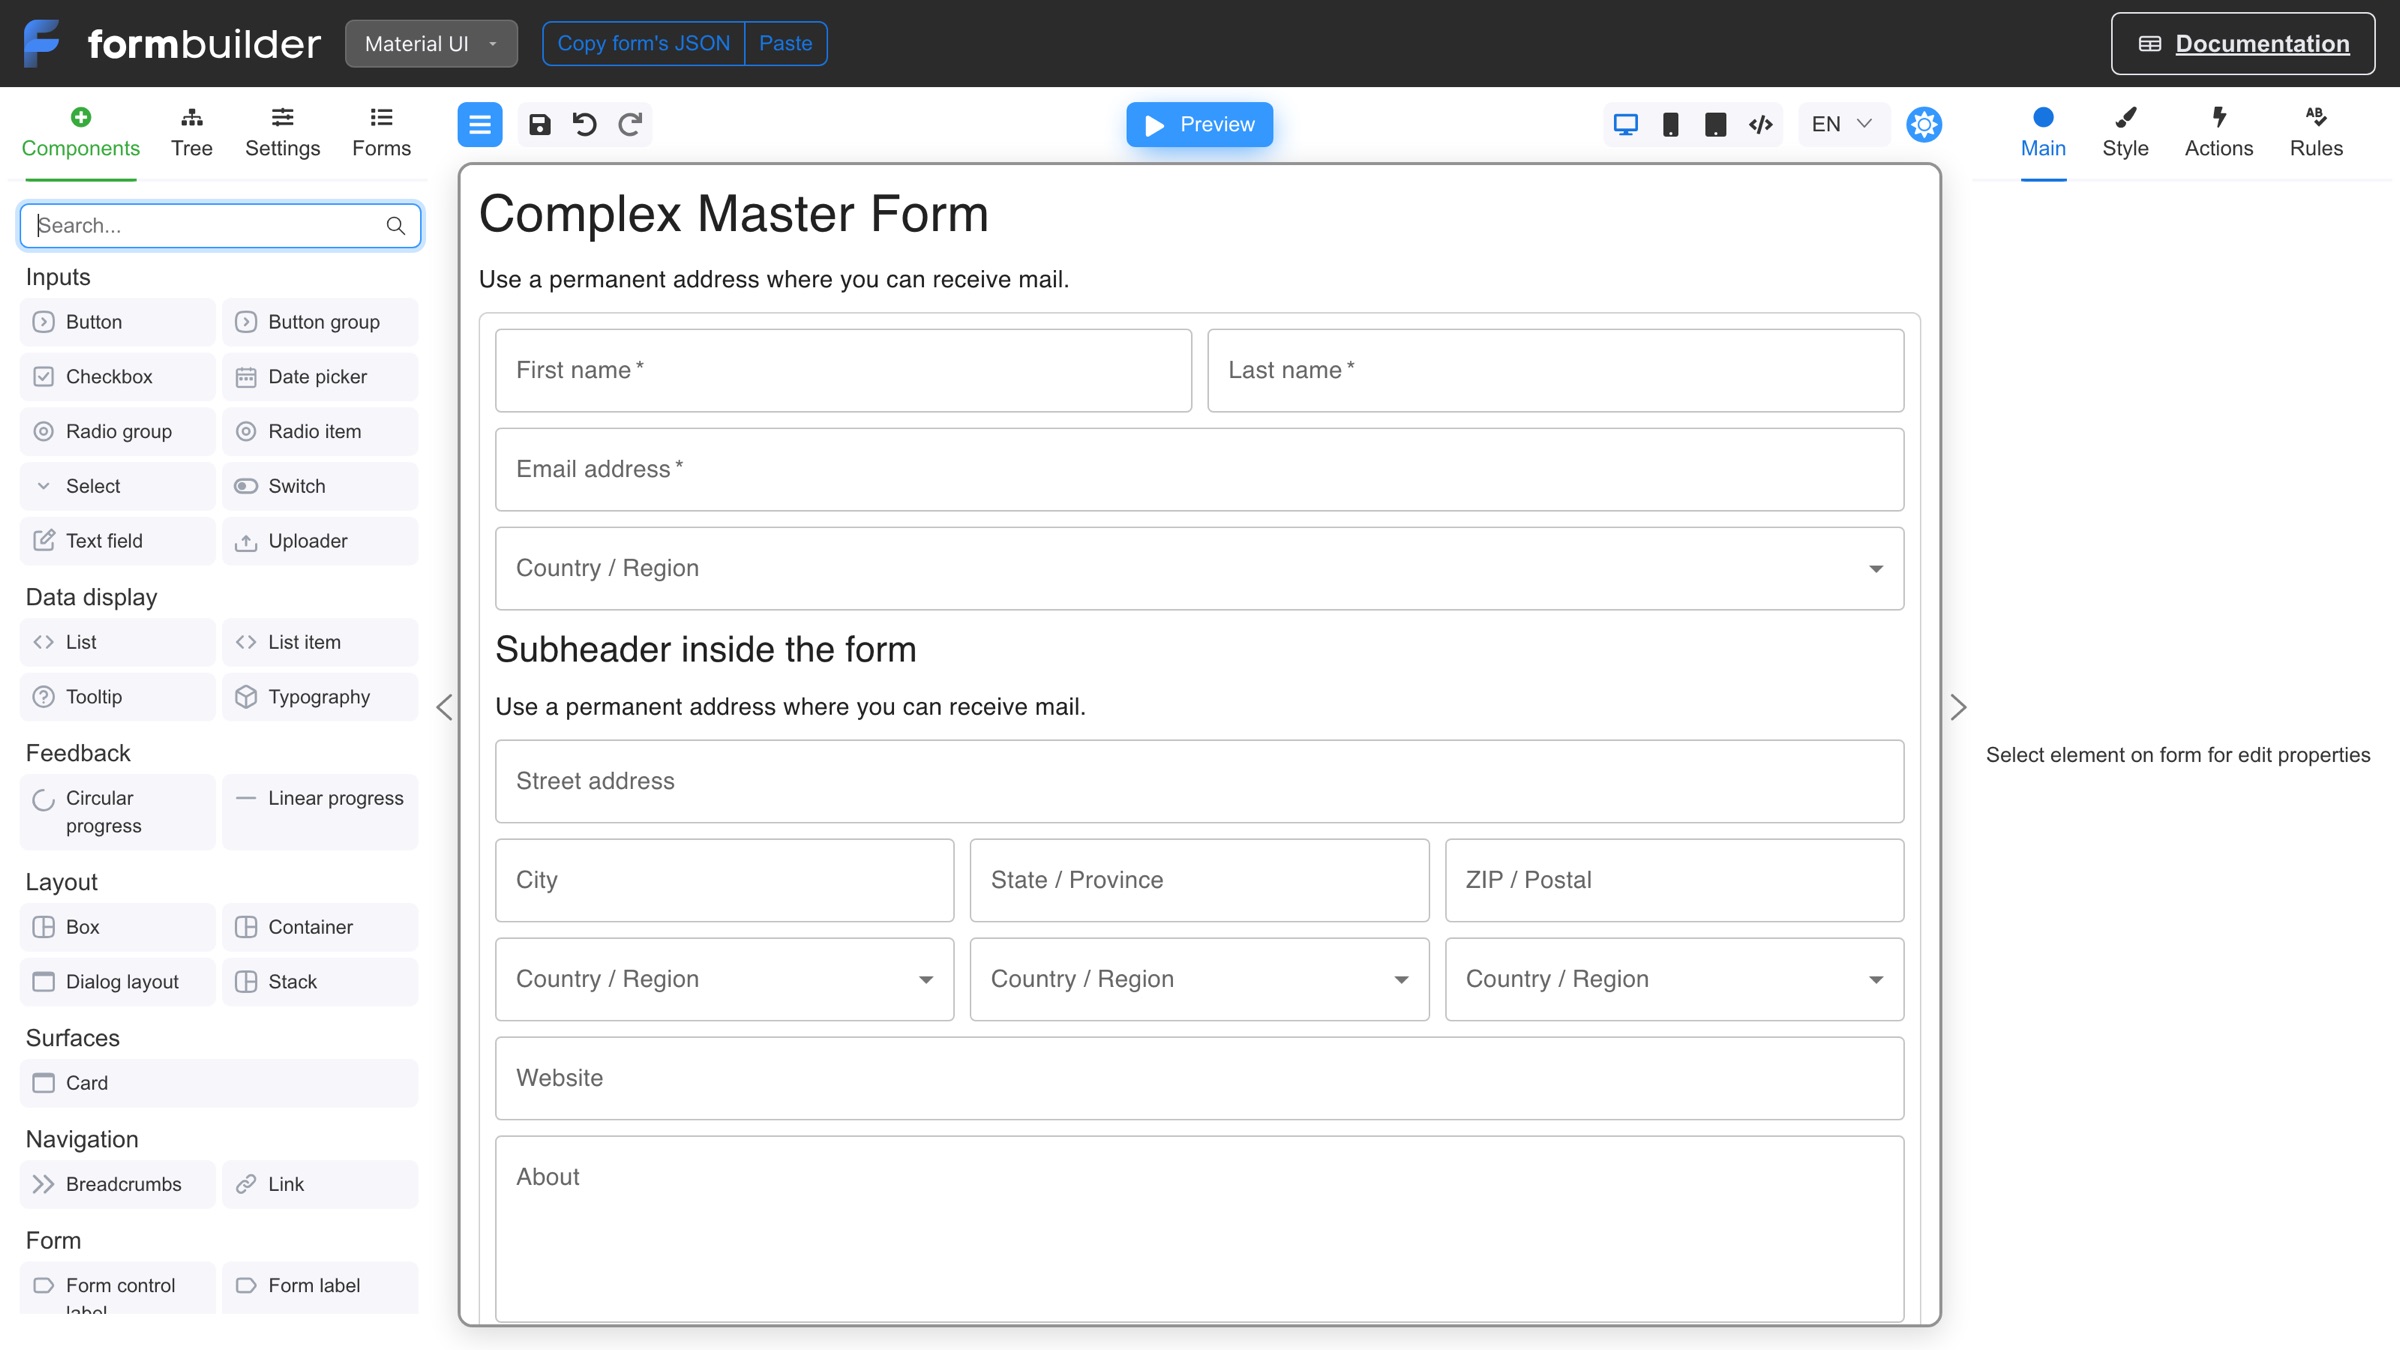Add a Radio group component
The height and width of the screenshot is (1350, 2400).
coord(117,431)
